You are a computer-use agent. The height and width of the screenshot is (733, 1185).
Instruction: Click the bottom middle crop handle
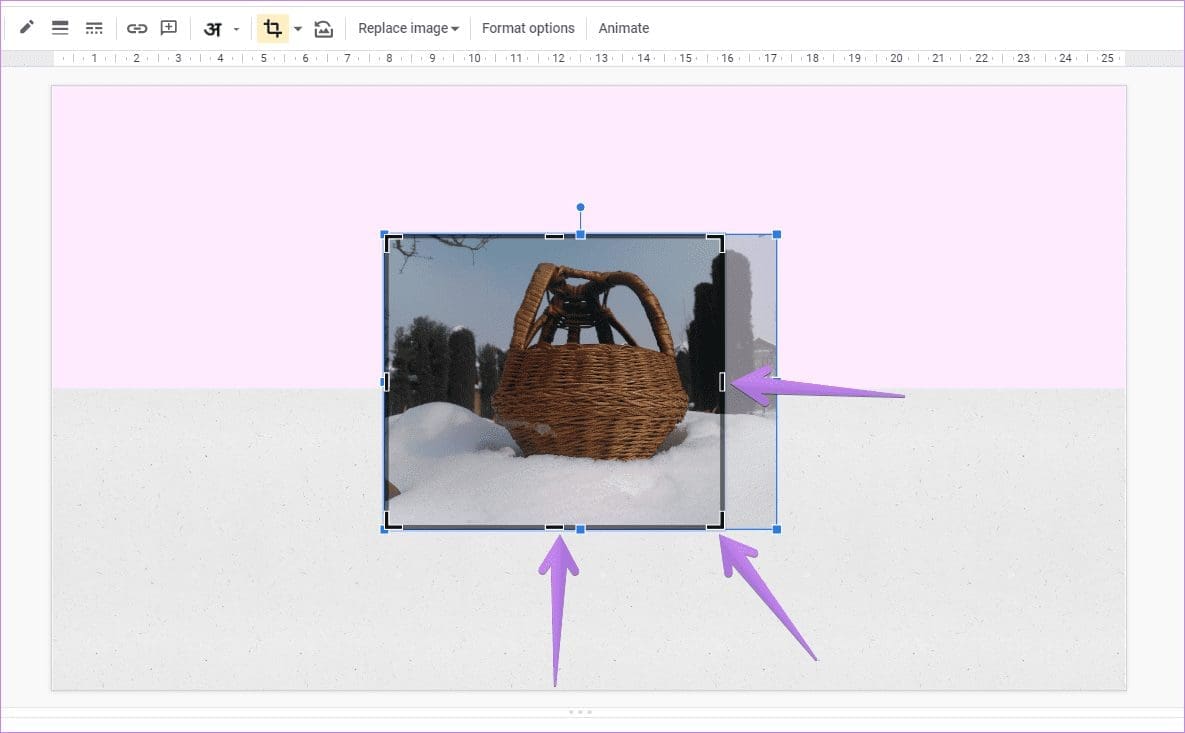[x=554, y=527]
